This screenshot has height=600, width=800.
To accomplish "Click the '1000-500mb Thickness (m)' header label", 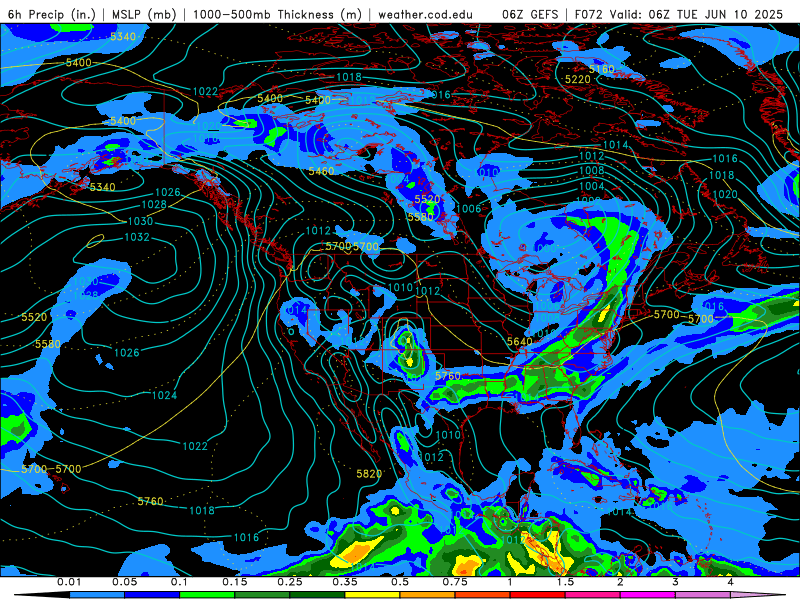I will click(277, 14).
